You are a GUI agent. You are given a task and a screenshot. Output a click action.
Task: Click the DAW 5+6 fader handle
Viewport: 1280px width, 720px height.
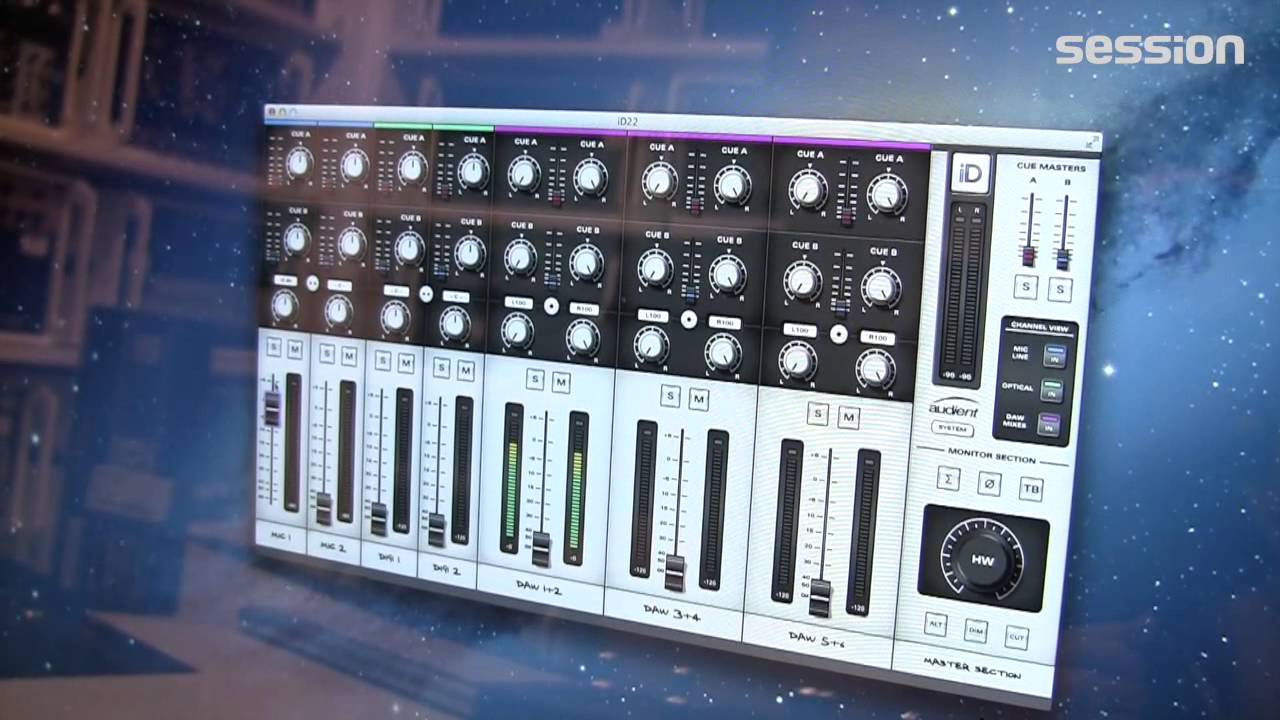coord(820,597)
